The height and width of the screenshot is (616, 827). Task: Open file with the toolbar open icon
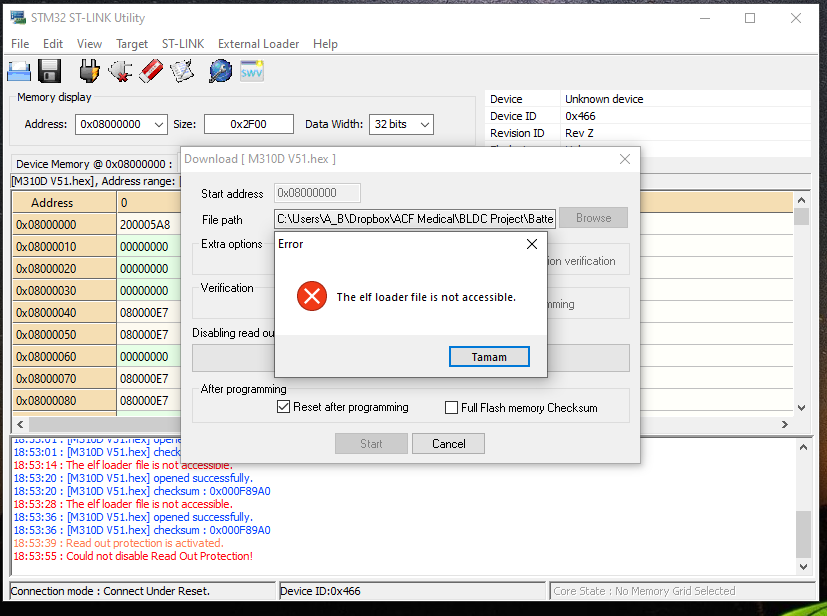(x=19, y=71)
